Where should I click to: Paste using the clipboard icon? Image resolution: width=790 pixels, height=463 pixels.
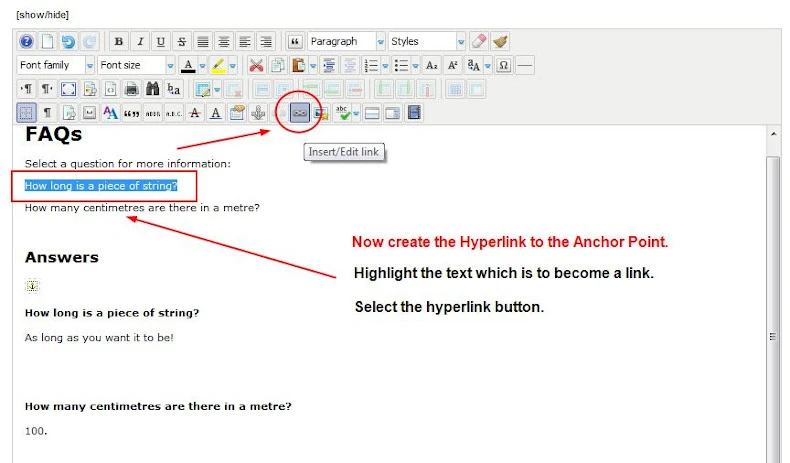tap(299, 65)
